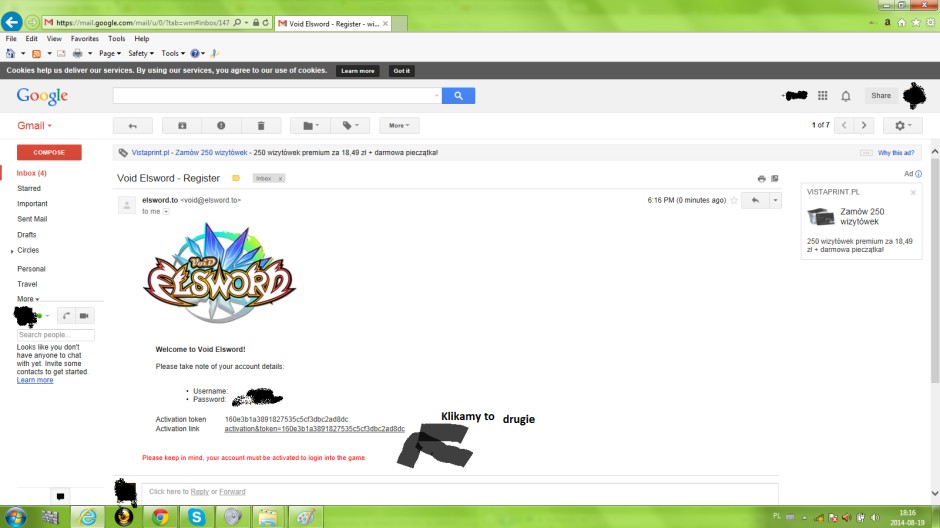Open Google Chrome from the taskbar
This screenshot has height=528, width=940.
point(160,517)
